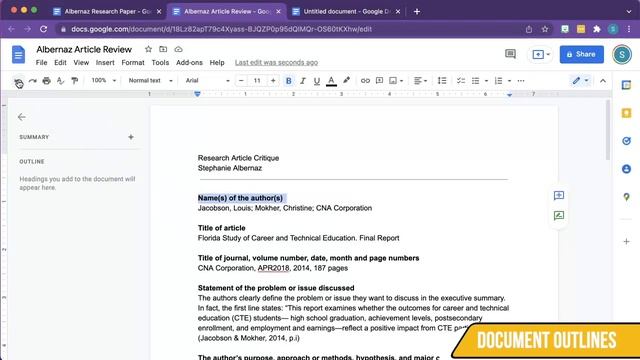Add comment from page margin icon

(559, 196)
